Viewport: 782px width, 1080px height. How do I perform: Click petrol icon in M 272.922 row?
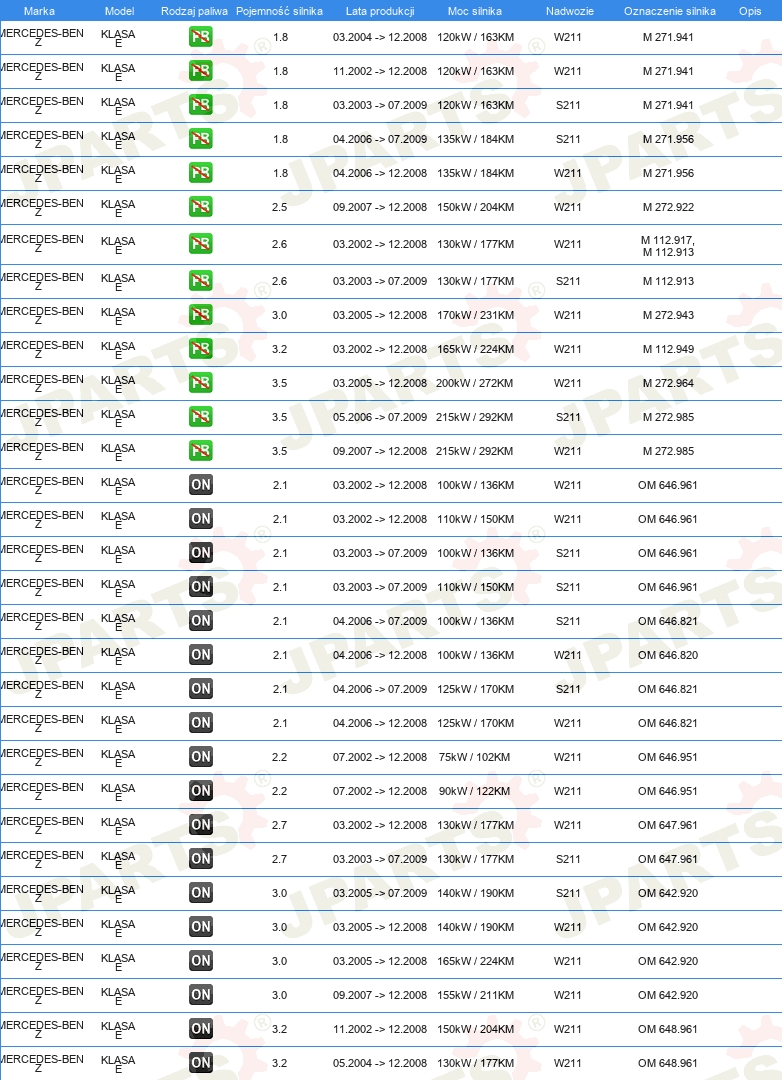click(200, 207)
